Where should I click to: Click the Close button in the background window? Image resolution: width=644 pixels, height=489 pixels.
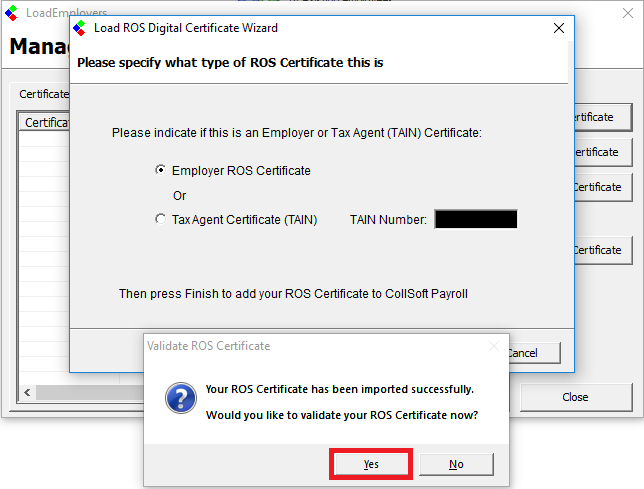pyautogui.click(x=575, y=397)
